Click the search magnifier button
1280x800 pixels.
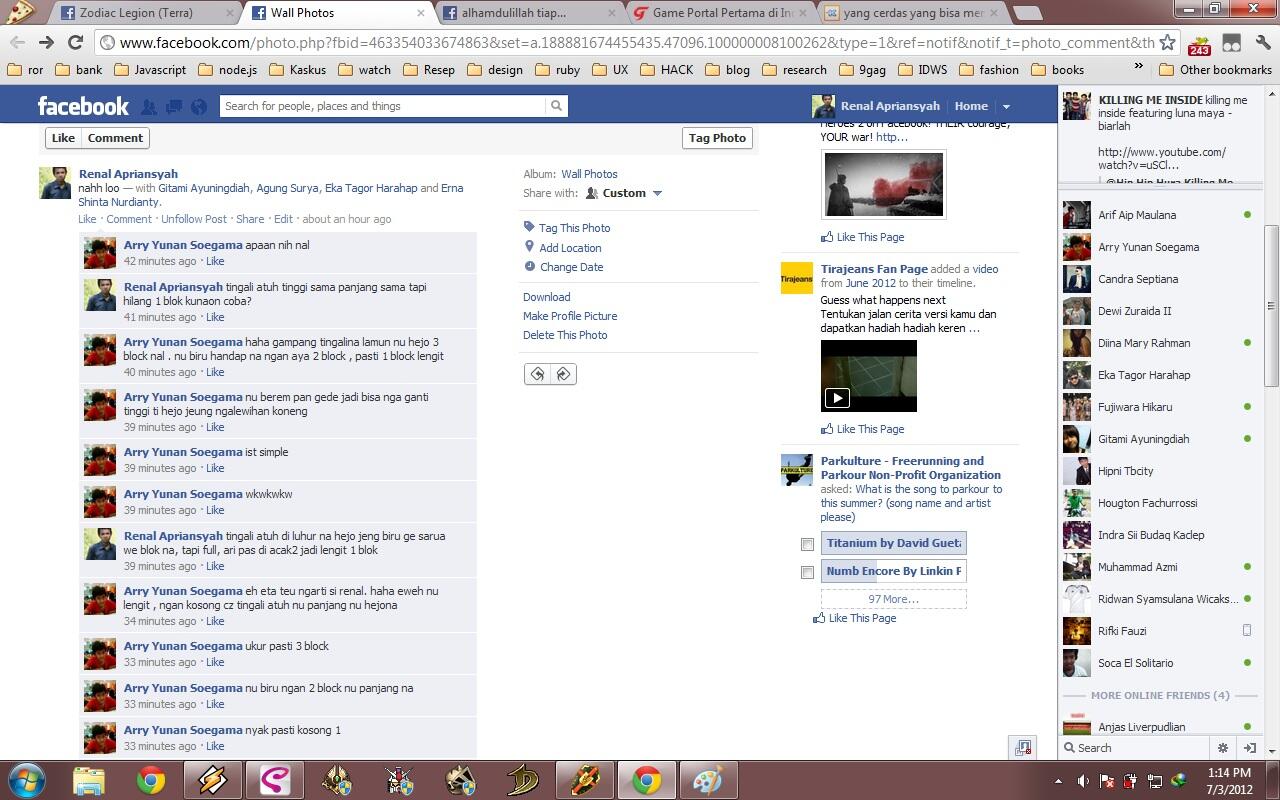[556, 106]
